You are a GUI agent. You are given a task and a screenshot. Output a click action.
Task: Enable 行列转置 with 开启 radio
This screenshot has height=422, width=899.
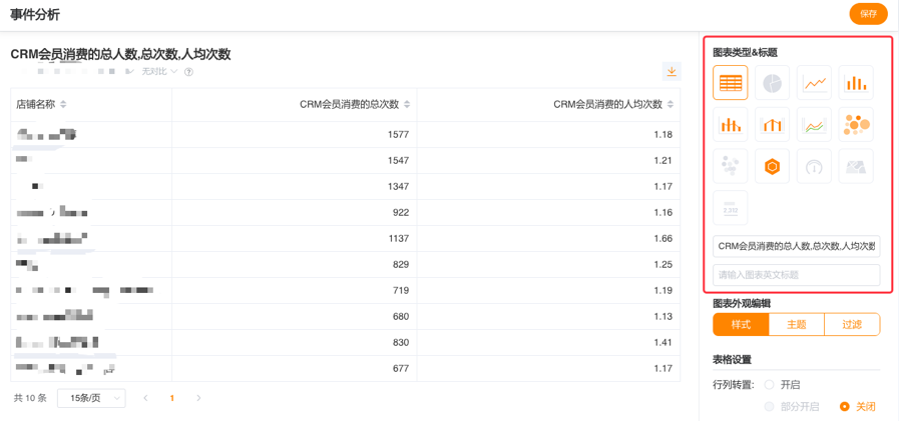(x=769, y=384)
